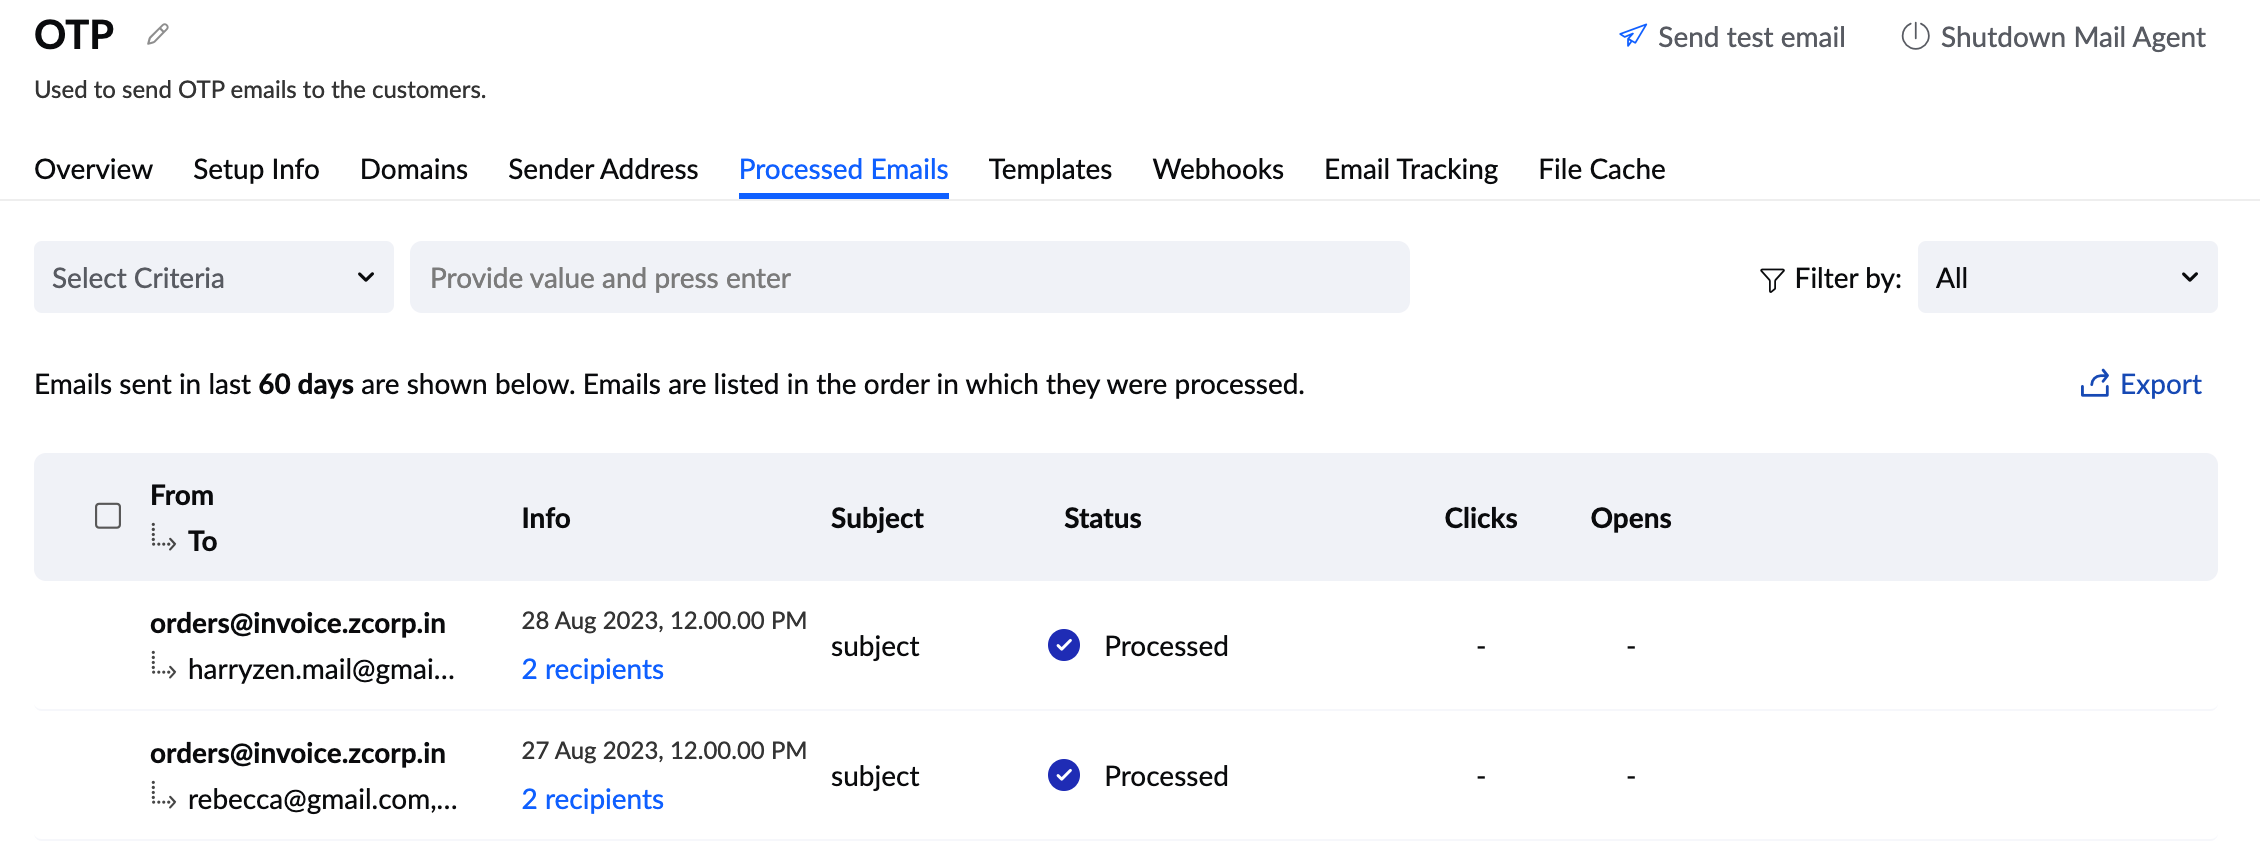Viewport: 2260px width, 842px height.
Task: Select the rebecca@gmail.com email row
Action: [320, 799]
